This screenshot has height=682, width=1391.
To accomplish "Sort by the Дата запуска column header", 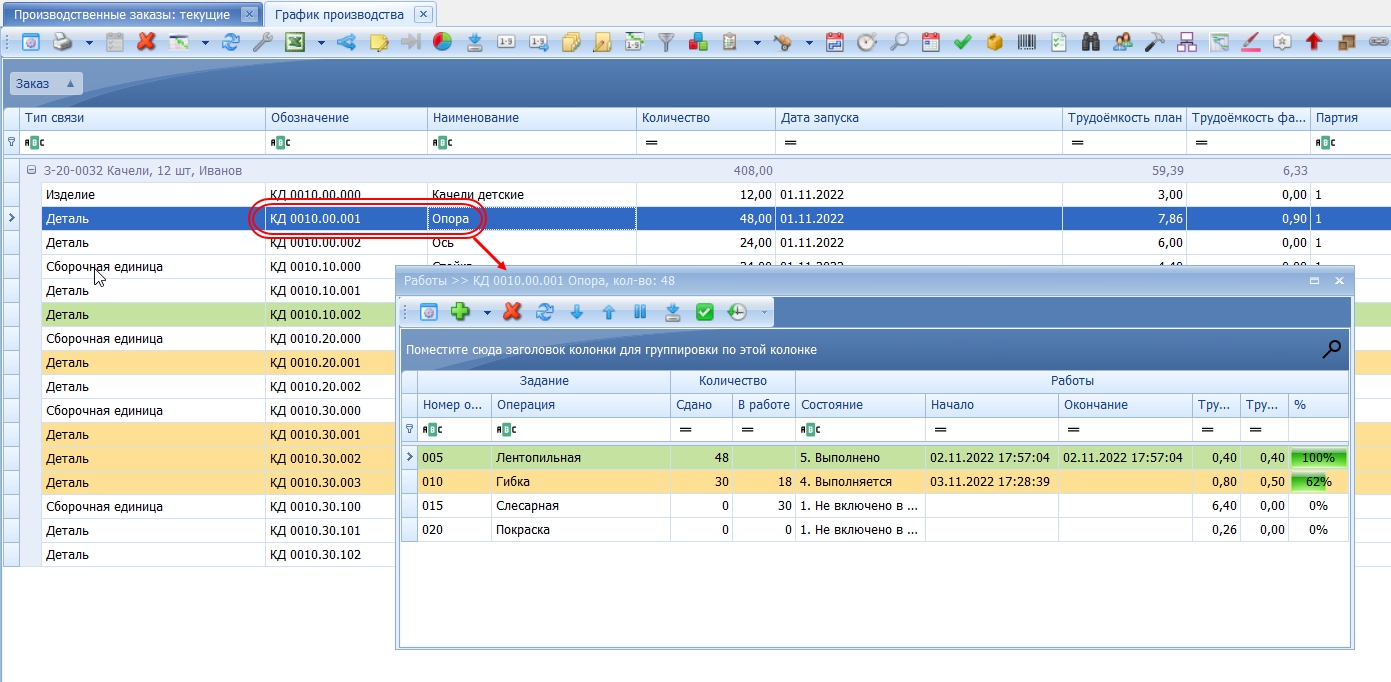I will tap(919, 118).
